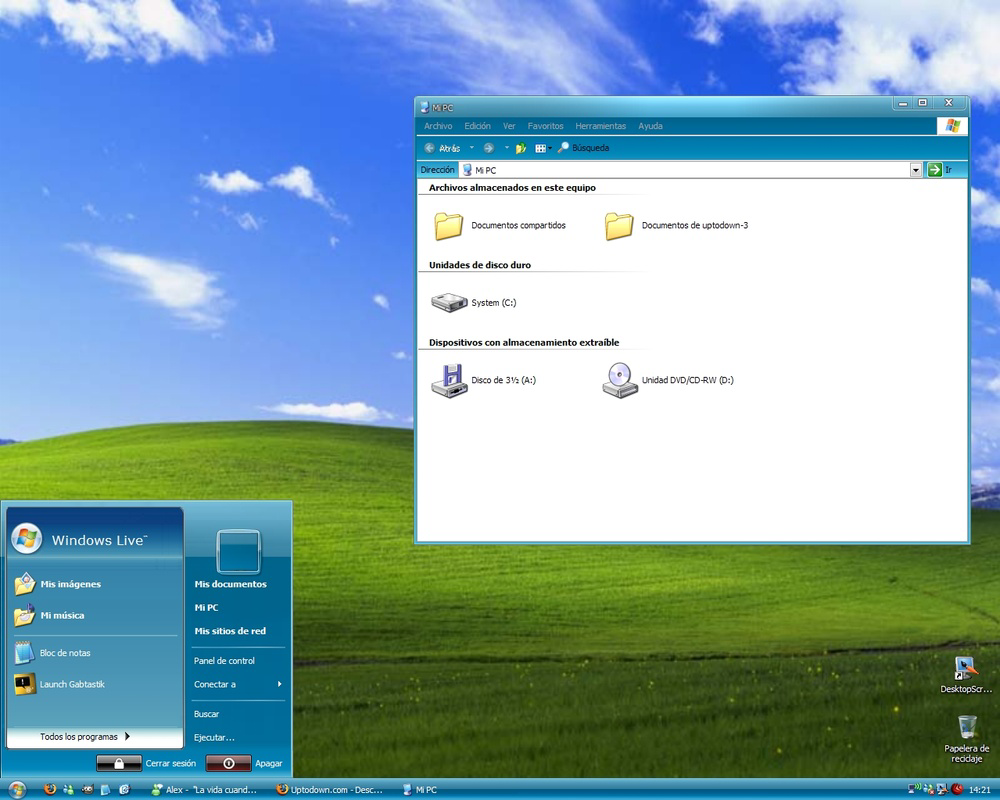The image size is (1000, 800).
Task: Launch GIMP from quick launch bar
Action: point(87,789)
